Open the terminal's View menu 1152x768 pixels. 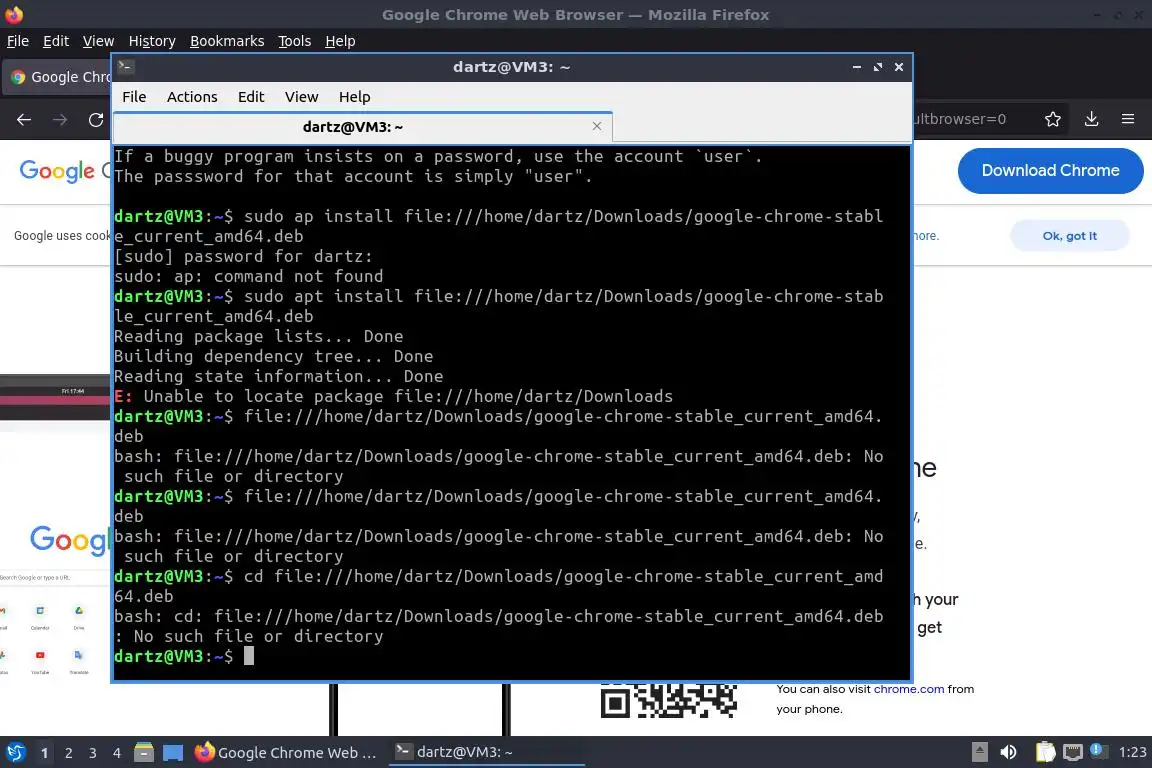click(x=301, y=97)
